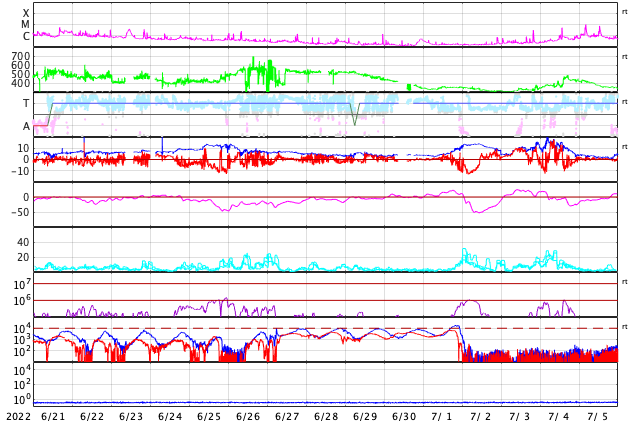Click 10^2 tick in bottom panel
The height and width of the screenshot is (424, 634).
click(22, 385)
